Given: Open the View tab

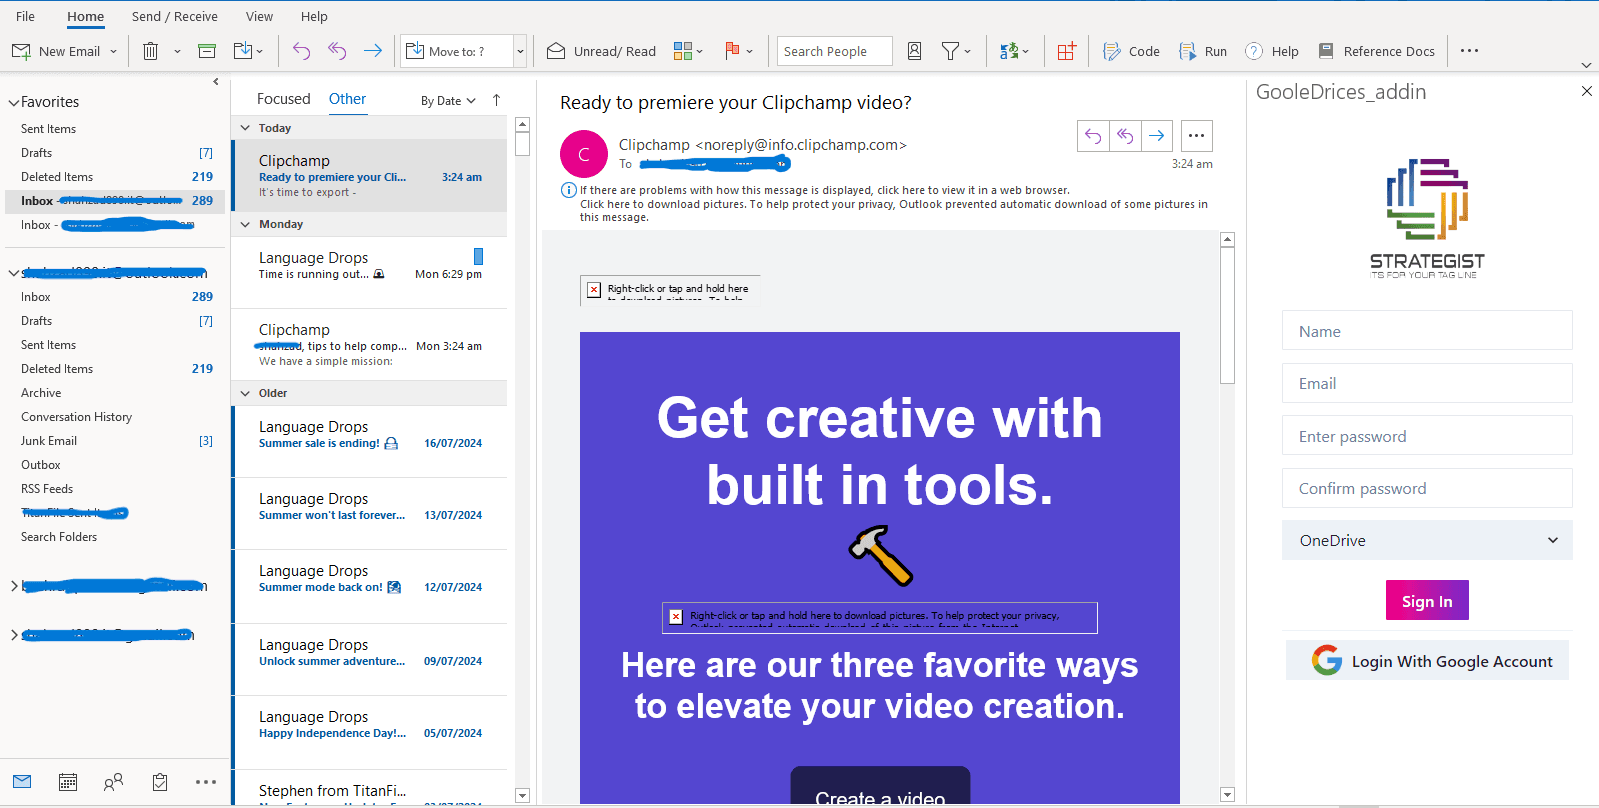Looking at the screenshot, I should pos(259,16).
